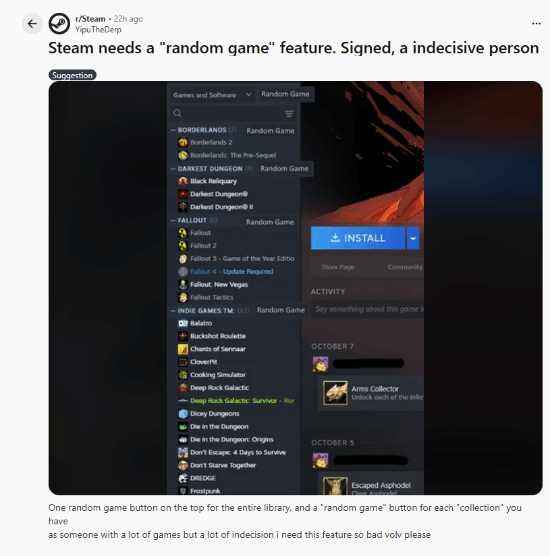
Task: Select the Balatro game icon
Action: pyautogui.click(x=183, y=323)
